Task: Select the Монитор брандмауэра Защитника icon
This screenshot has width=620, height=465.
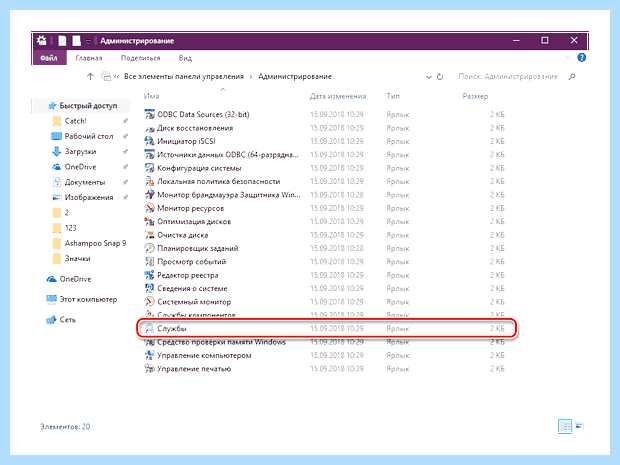Action: tap(149, 195)
